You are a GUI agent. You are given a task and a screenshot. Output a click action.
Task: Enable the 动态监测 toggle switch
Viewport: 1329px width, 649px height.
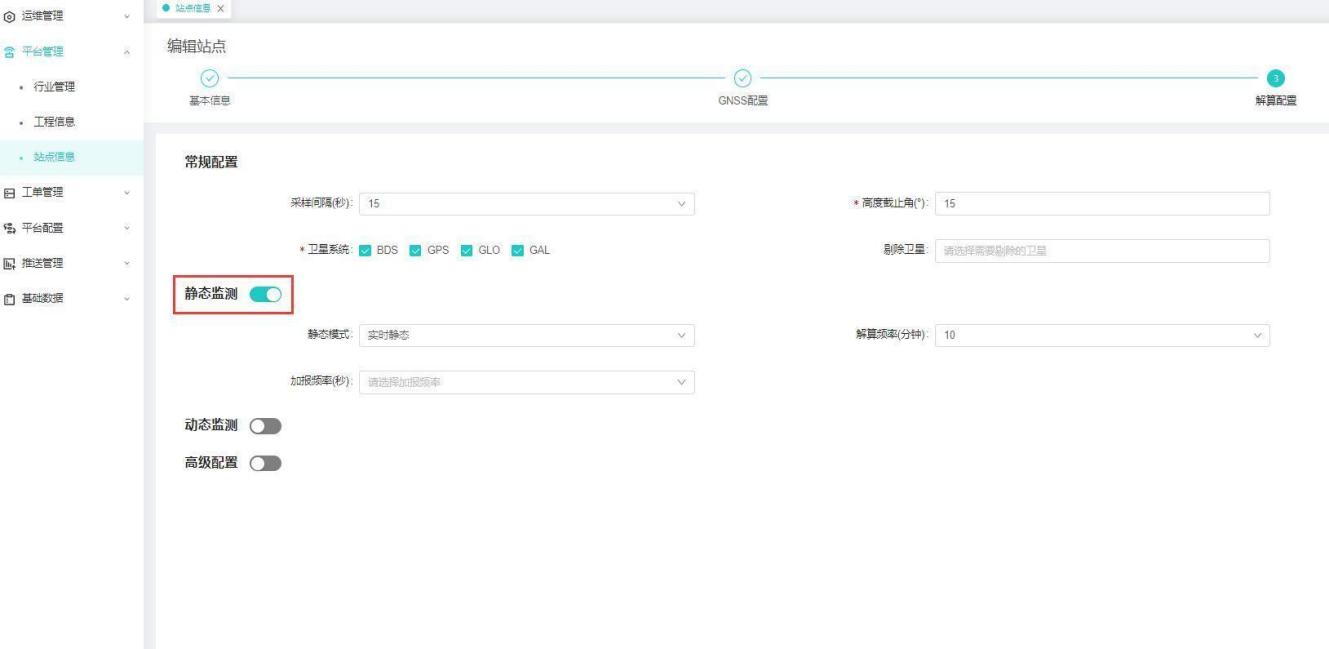coord(265,426)
